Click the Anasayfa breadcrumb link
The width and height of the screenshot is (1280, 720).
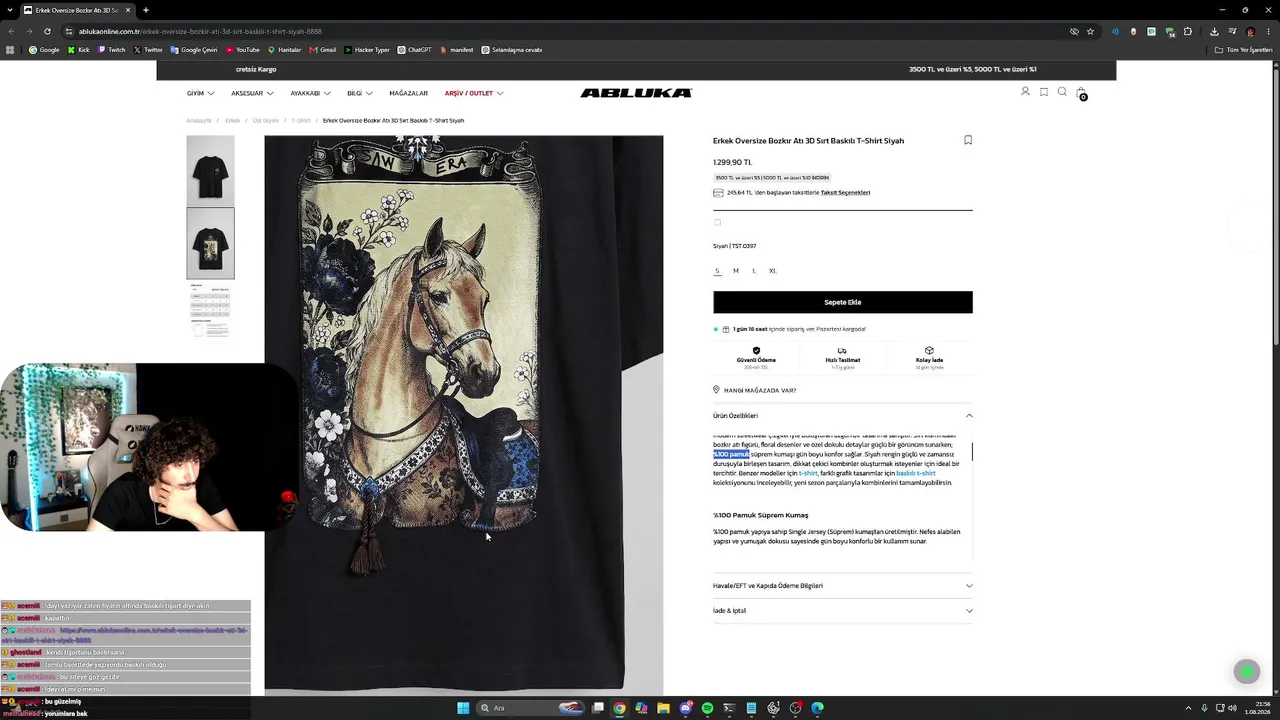point(199,120)
